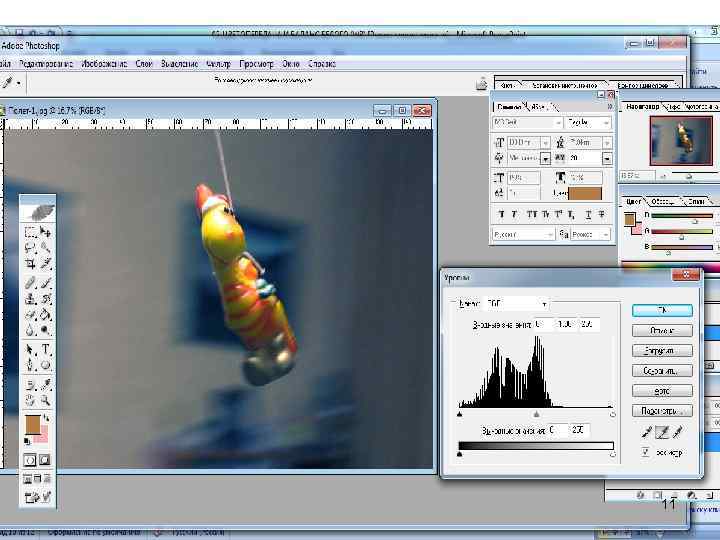Click the load button in Levels
Screen dimensions: 720x540
coord(662,351)
